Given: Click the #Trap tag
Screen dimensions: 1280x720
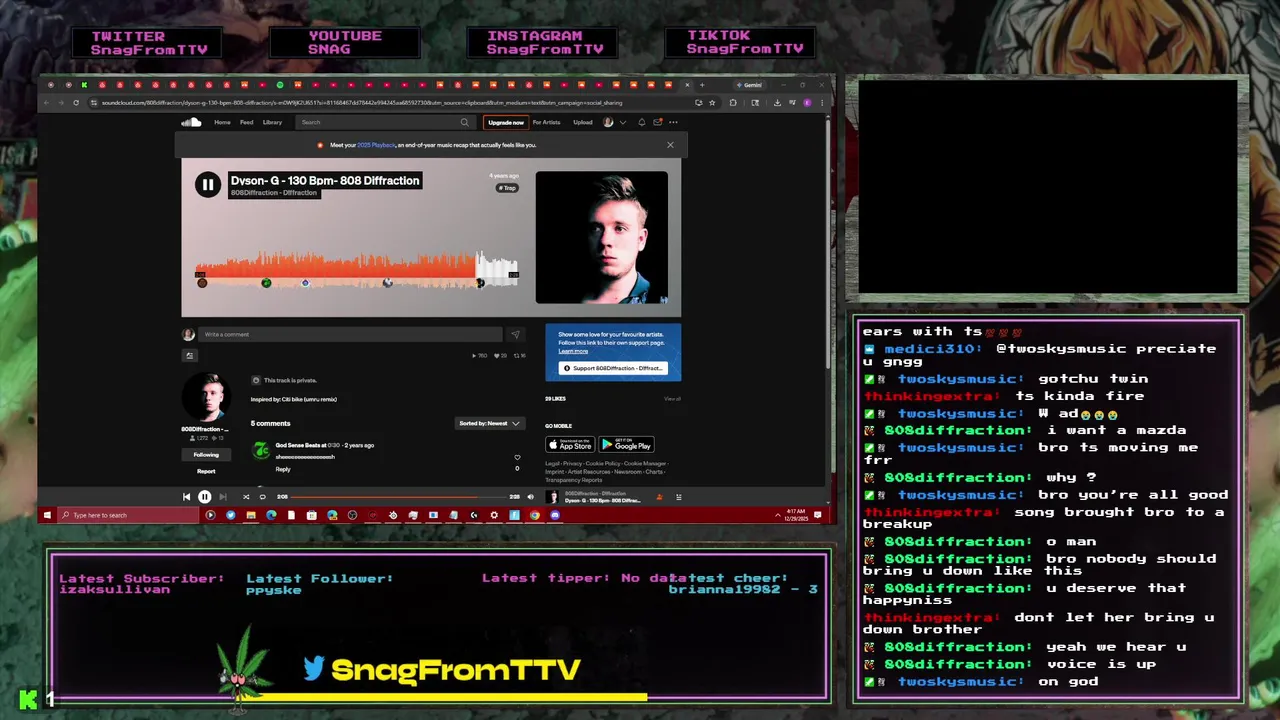Looking at the screenshot, I should 508,188.
